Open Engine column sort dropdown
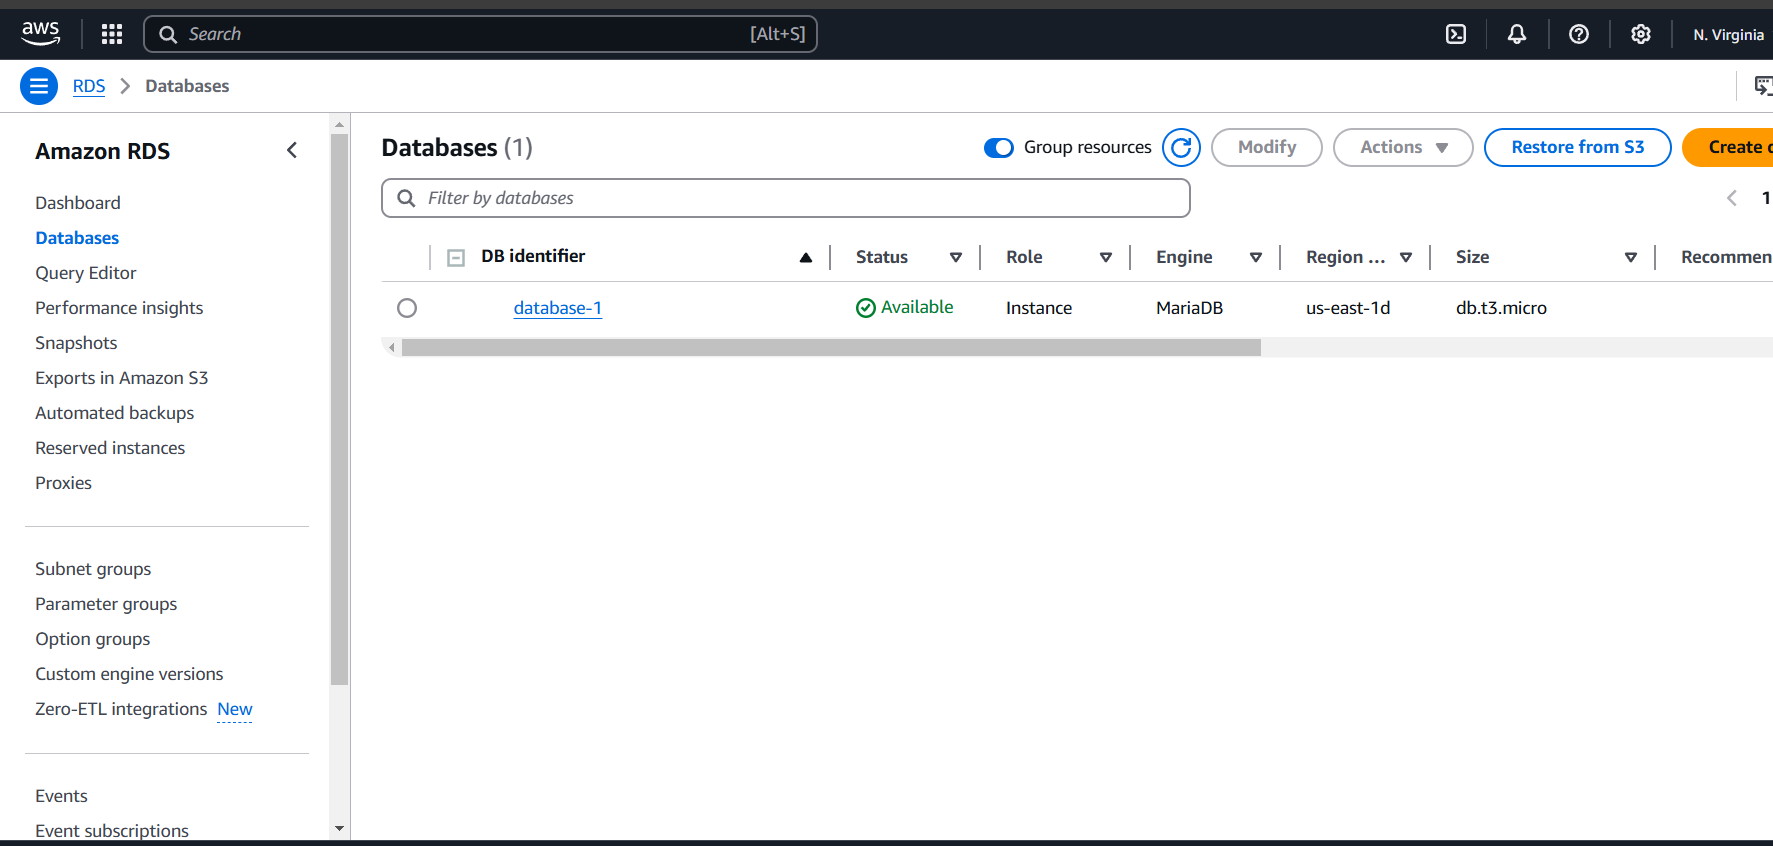This screenshot has width=1773, height=846. click(x=1256, y=257)
